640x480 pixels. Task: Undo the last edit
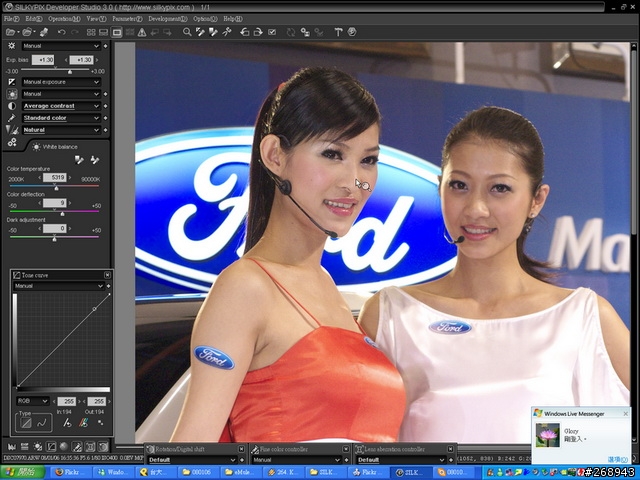coord(62,32)
